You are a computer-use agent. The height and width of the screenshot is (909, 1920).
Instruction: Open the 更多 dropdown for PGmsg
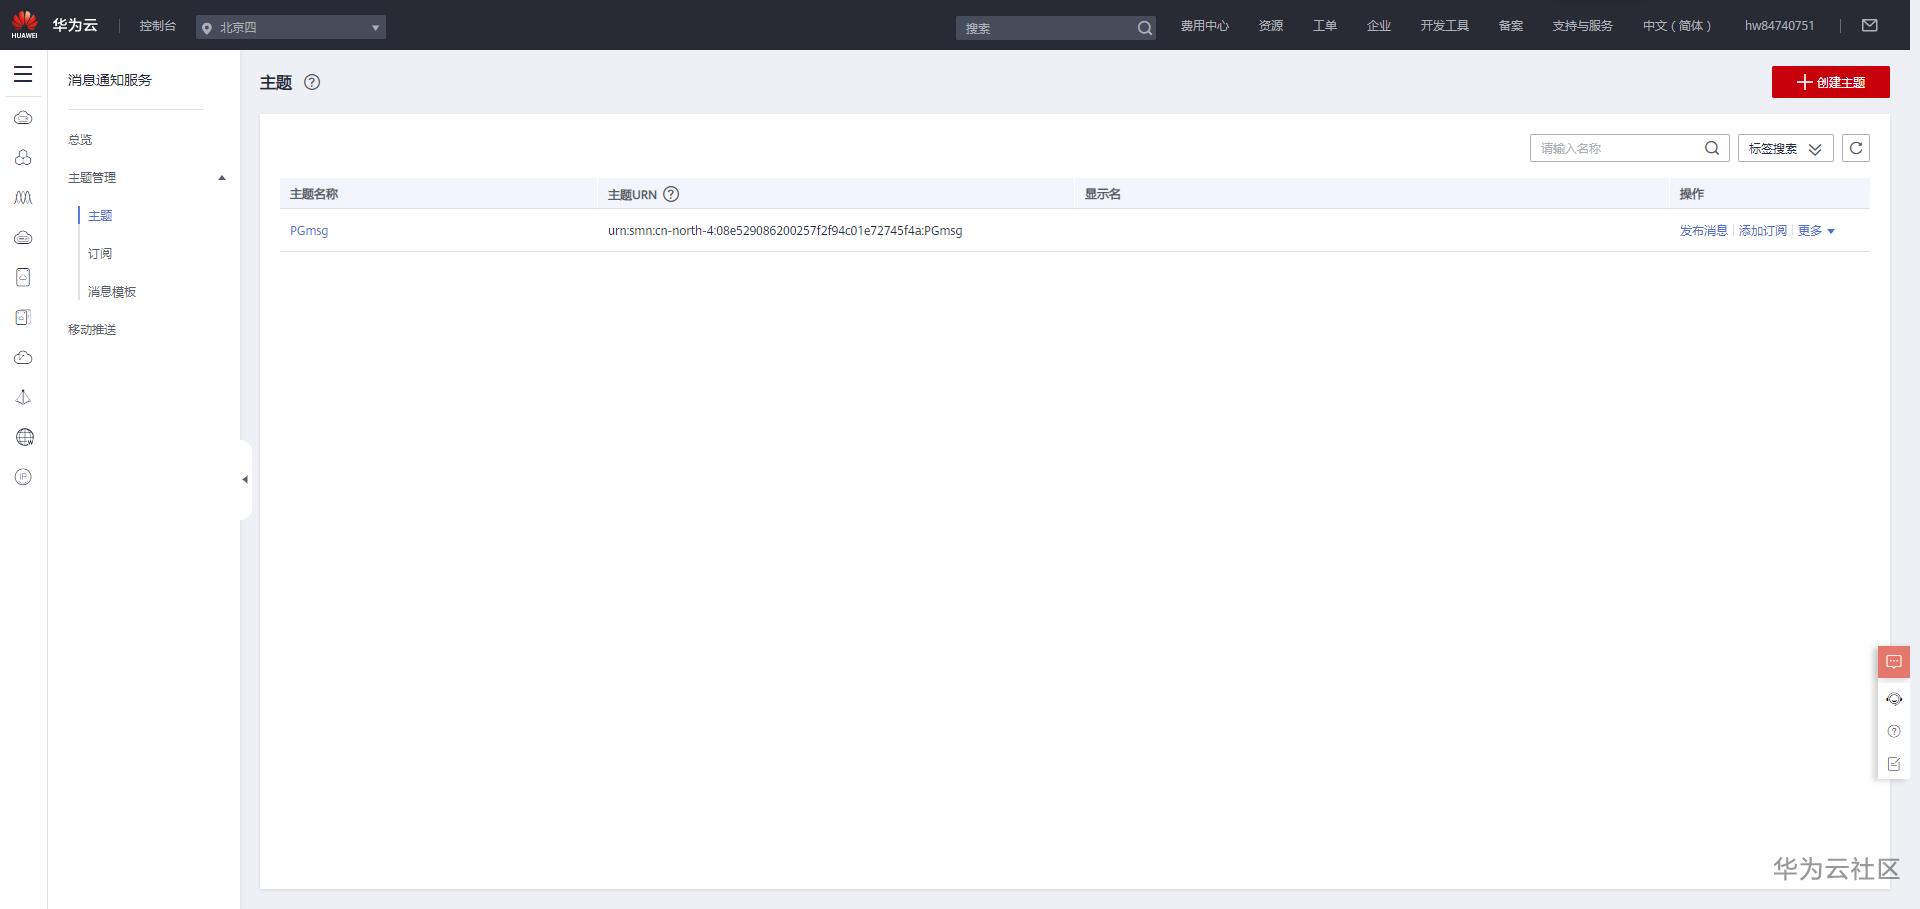coord(1816,231)
